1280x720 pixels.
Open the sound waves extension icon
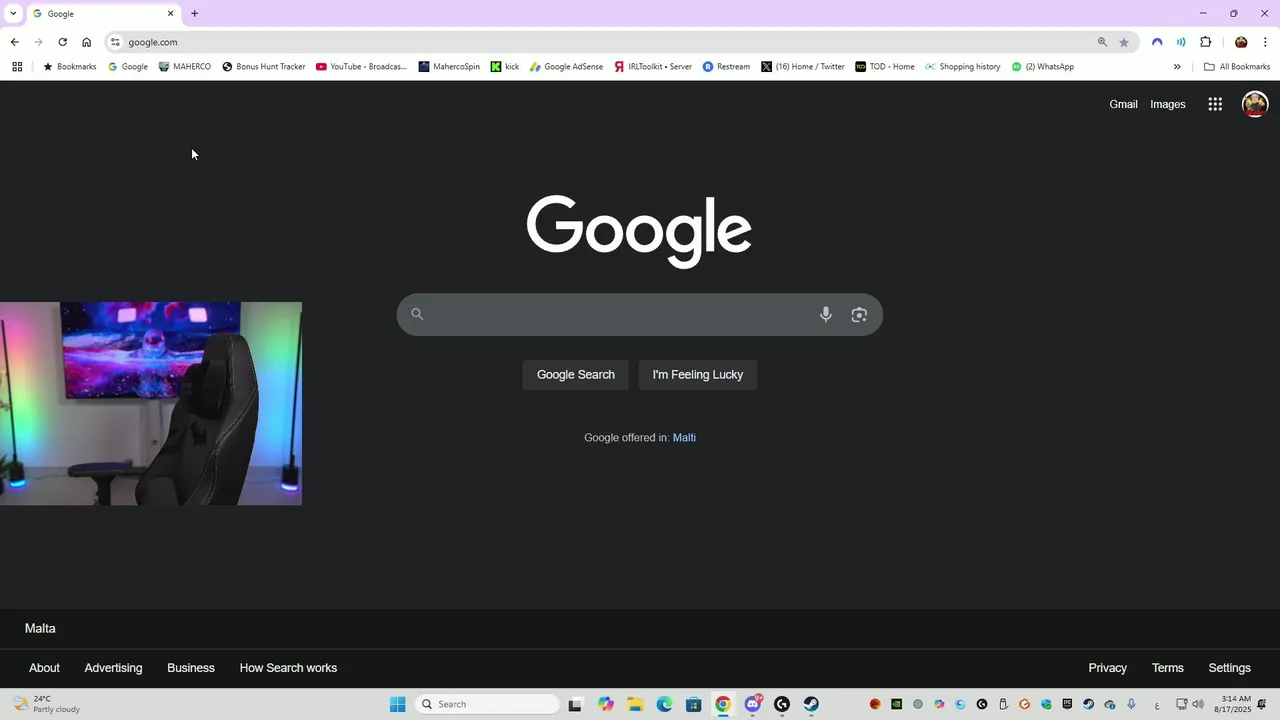coord(1181,42)
